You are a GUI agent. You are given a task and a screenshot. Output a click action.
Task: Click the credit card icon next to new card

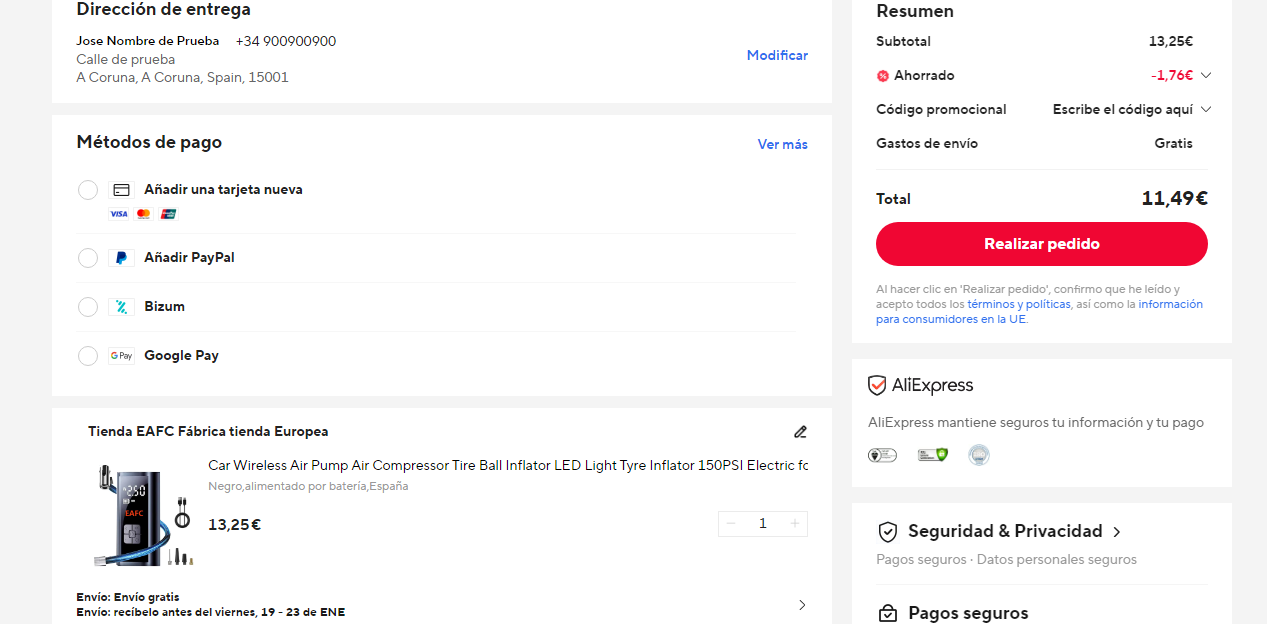point(121,190)
